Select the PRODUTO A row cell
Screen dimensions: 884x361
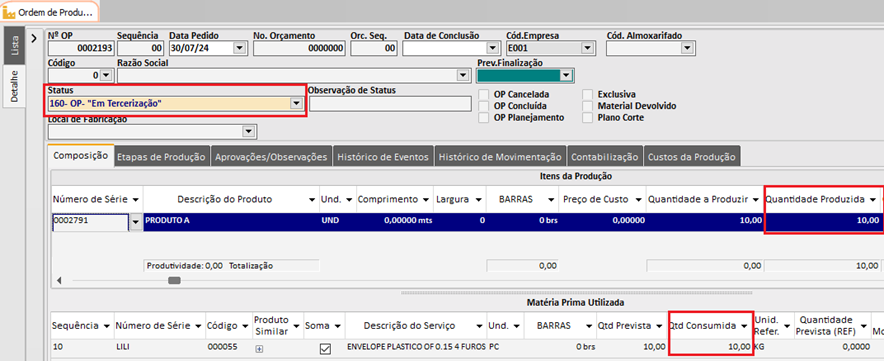(231, 222)
